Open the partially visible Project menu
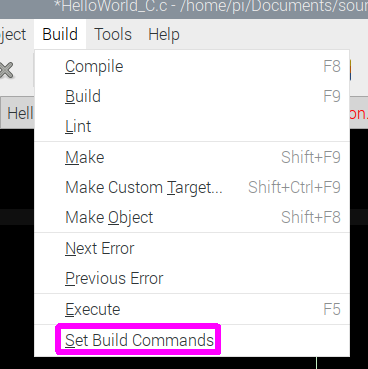This screenshot has width=368, height=369. (x=13, y=34)
